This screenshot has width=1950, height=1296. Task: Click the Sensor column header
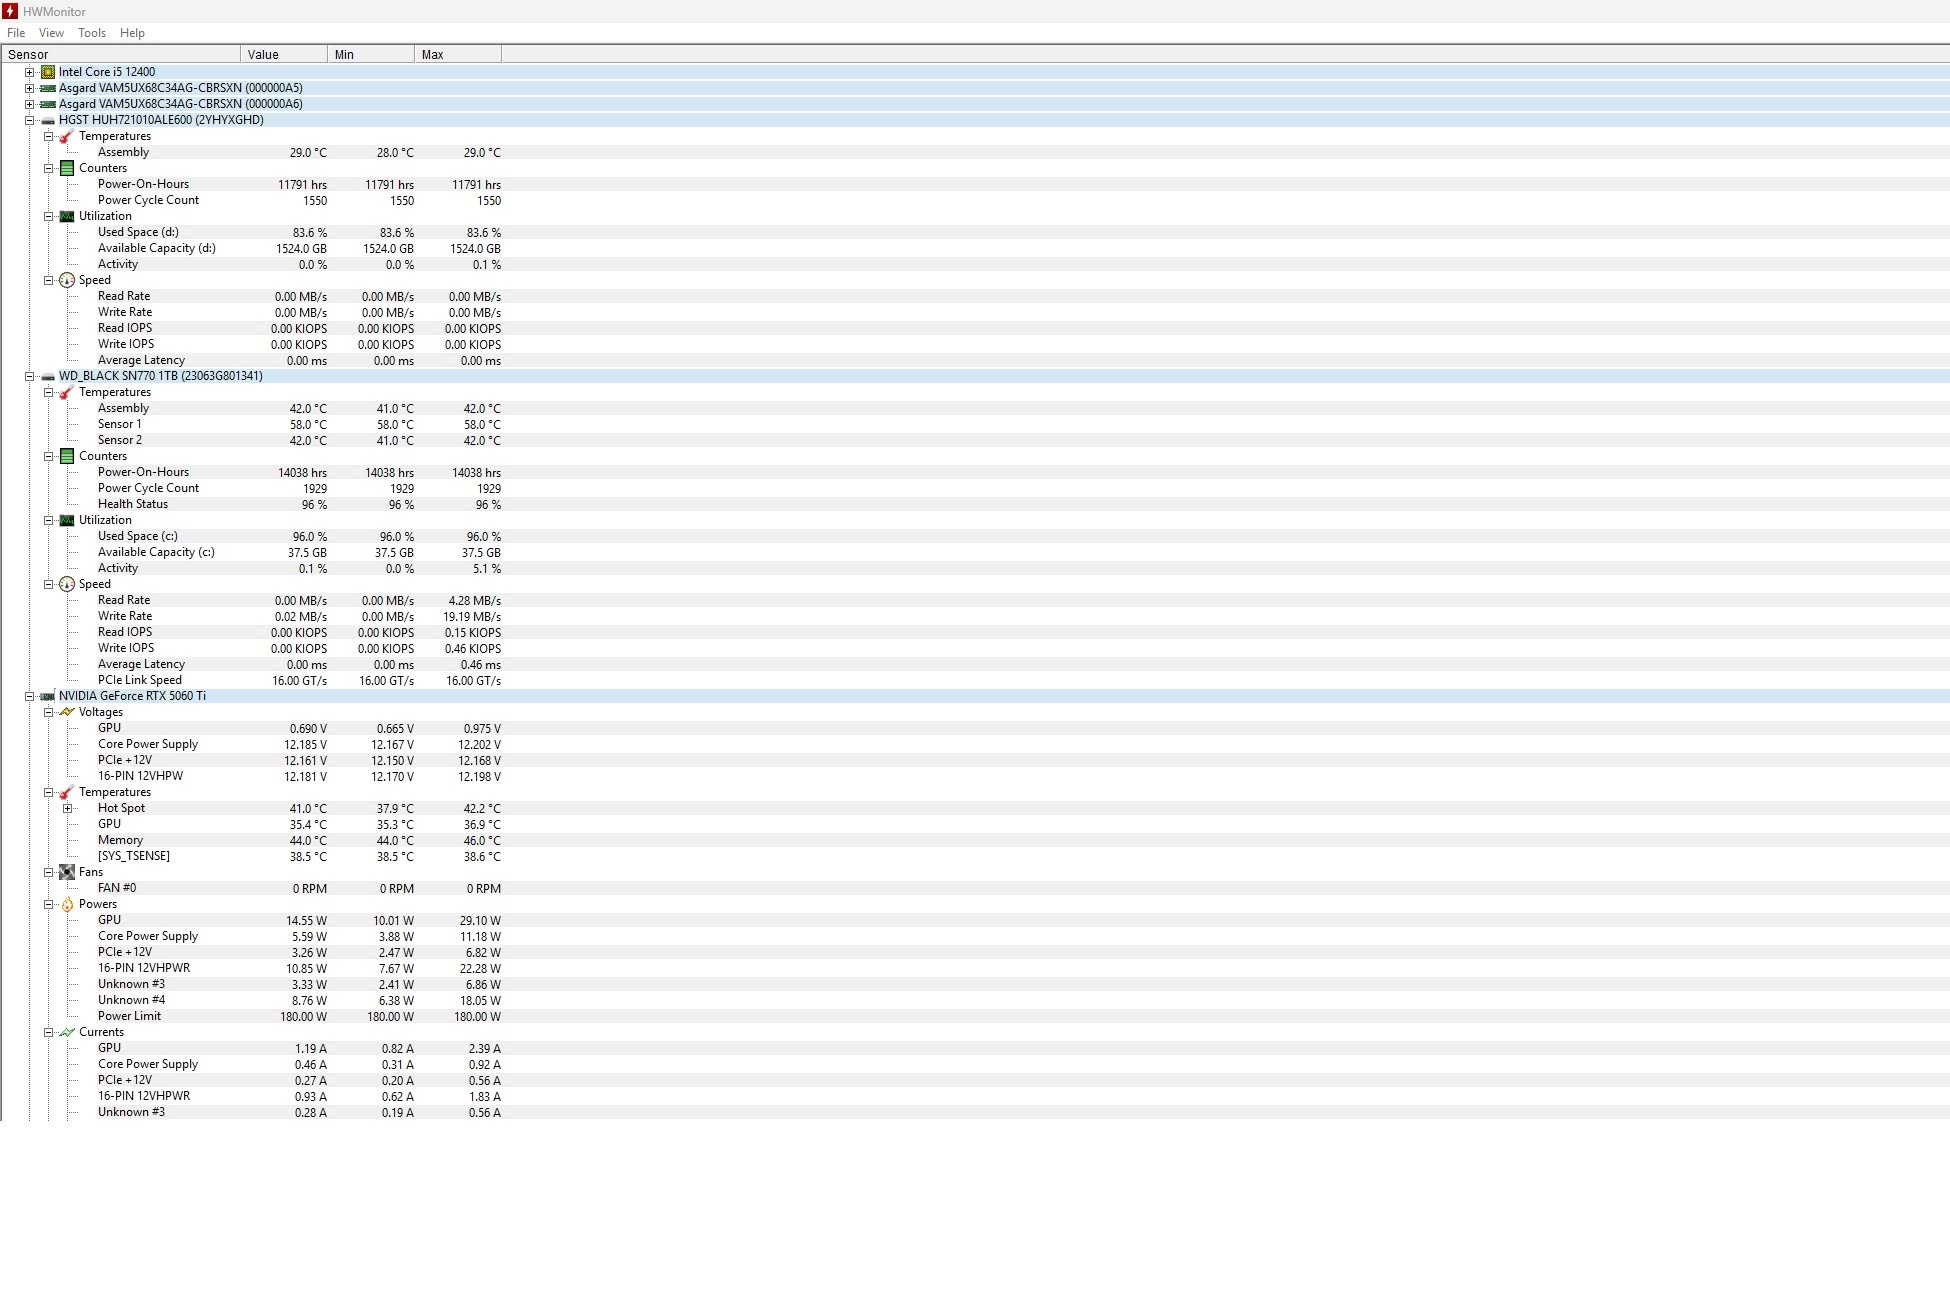coord(121,54)
